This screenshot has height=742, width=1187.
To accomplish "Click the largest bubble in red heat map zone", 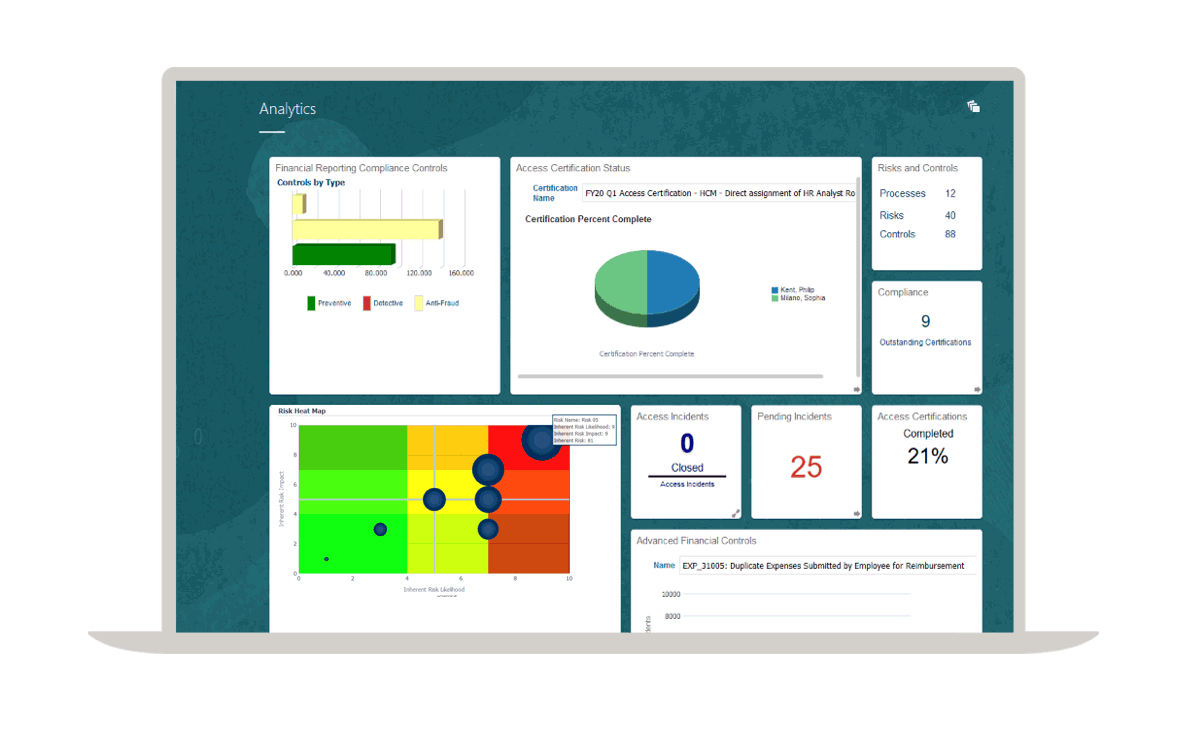I will (540, 440).
